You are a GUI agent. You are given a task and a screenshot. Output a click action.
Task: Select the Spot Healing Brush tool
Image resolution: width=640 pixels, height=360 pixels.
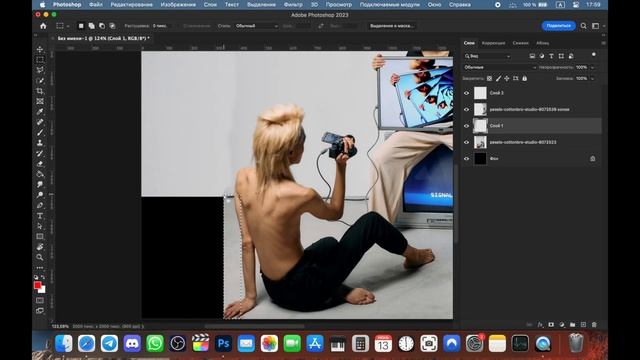pyautogui.click(x=40, y=122)
